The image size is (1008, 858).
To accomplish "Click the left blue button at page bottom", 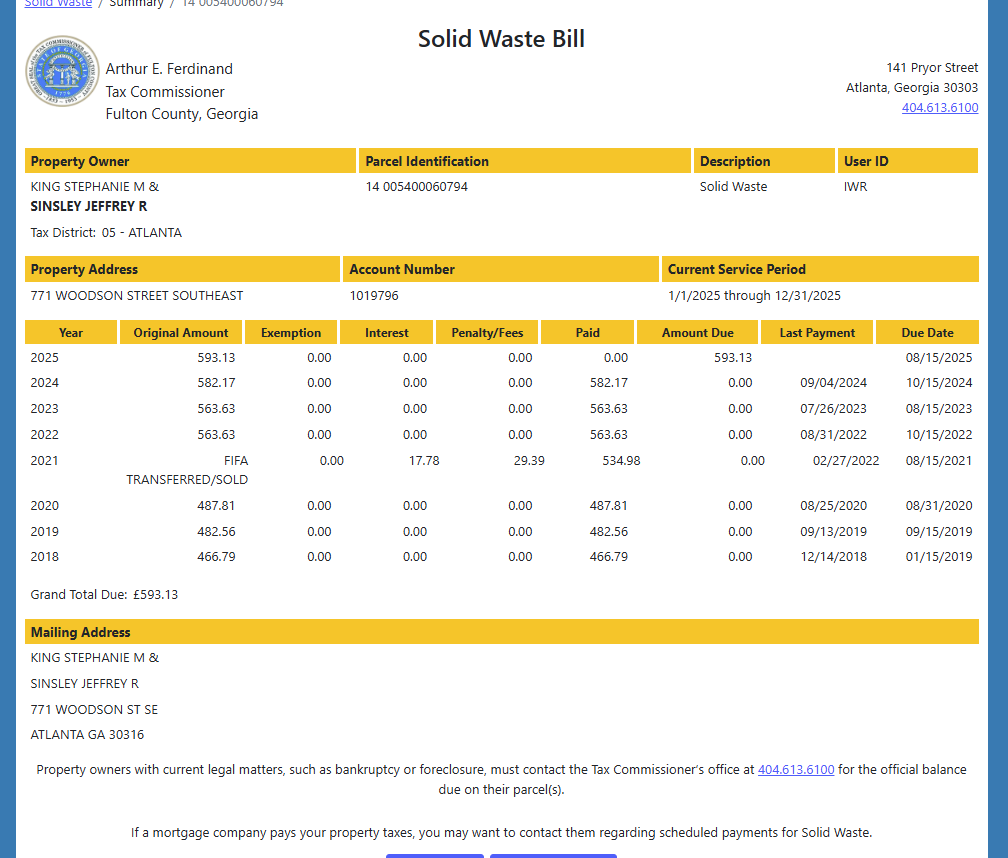I will click(435, 855).
